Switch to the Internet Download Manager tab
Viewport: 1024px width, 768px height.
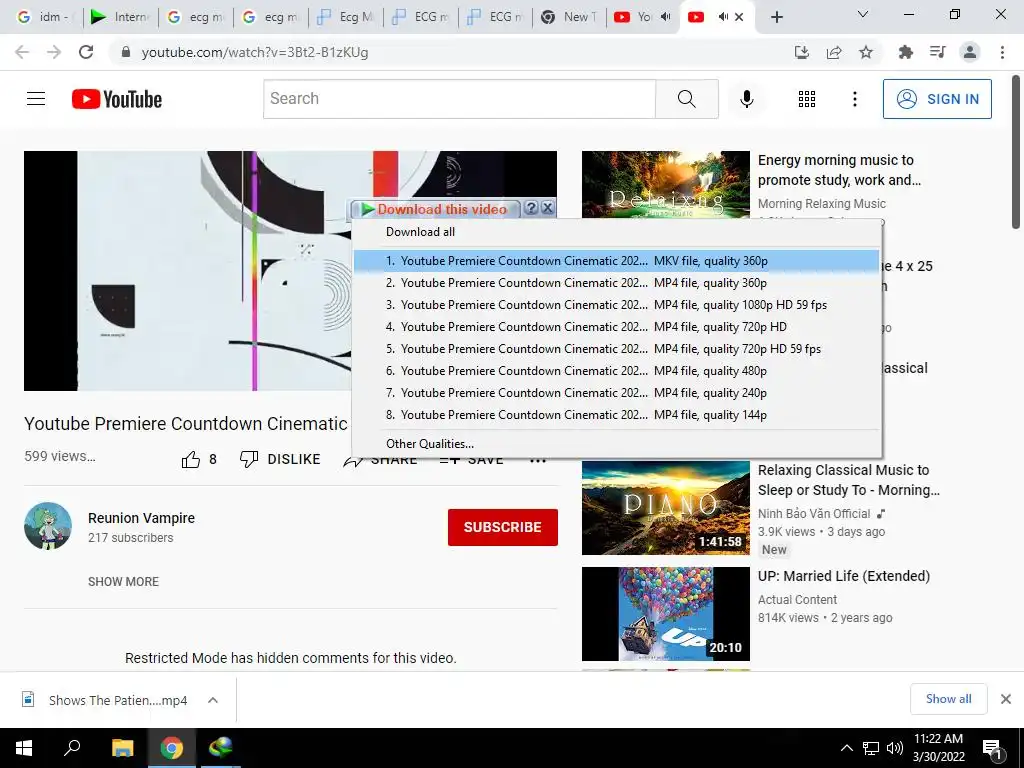click(x=121, y=17)
